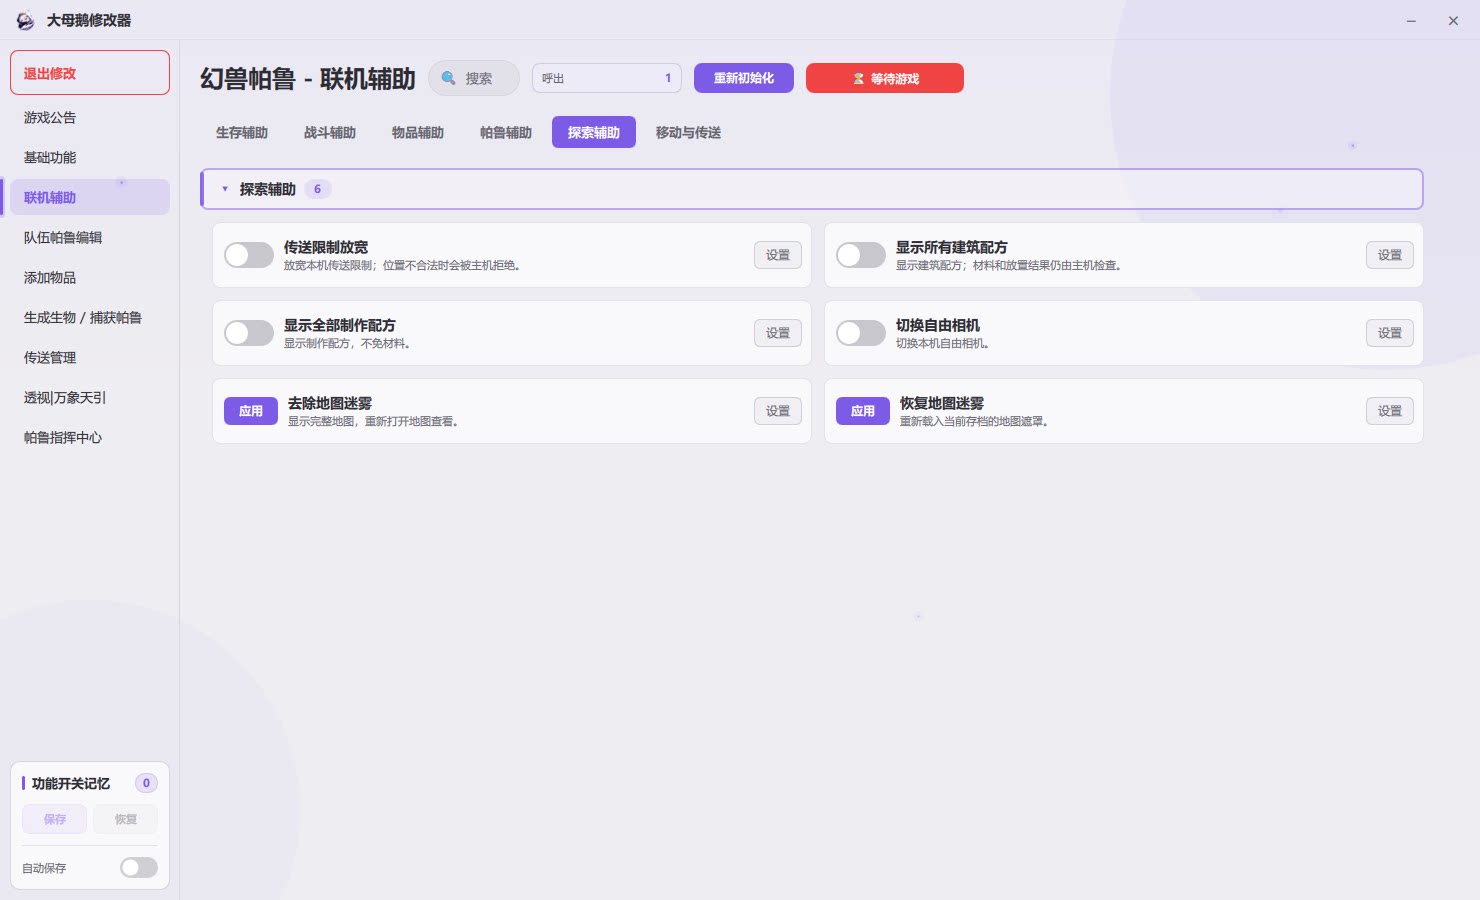Click the red 等待游戏 button
The width and height of the screenshot is (1480, 900).
885,78
